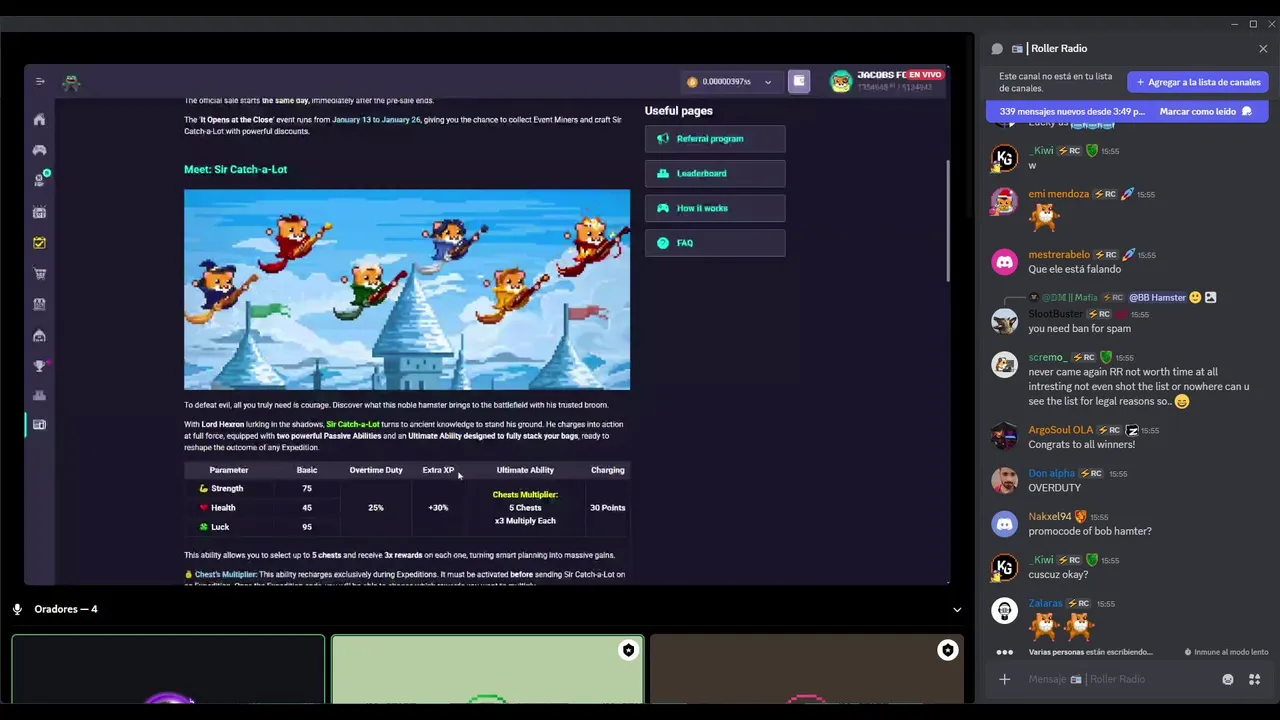The image size is (1280, 720).
Task: Select the active news sidebar icon
Action: [x=39, y=425]
